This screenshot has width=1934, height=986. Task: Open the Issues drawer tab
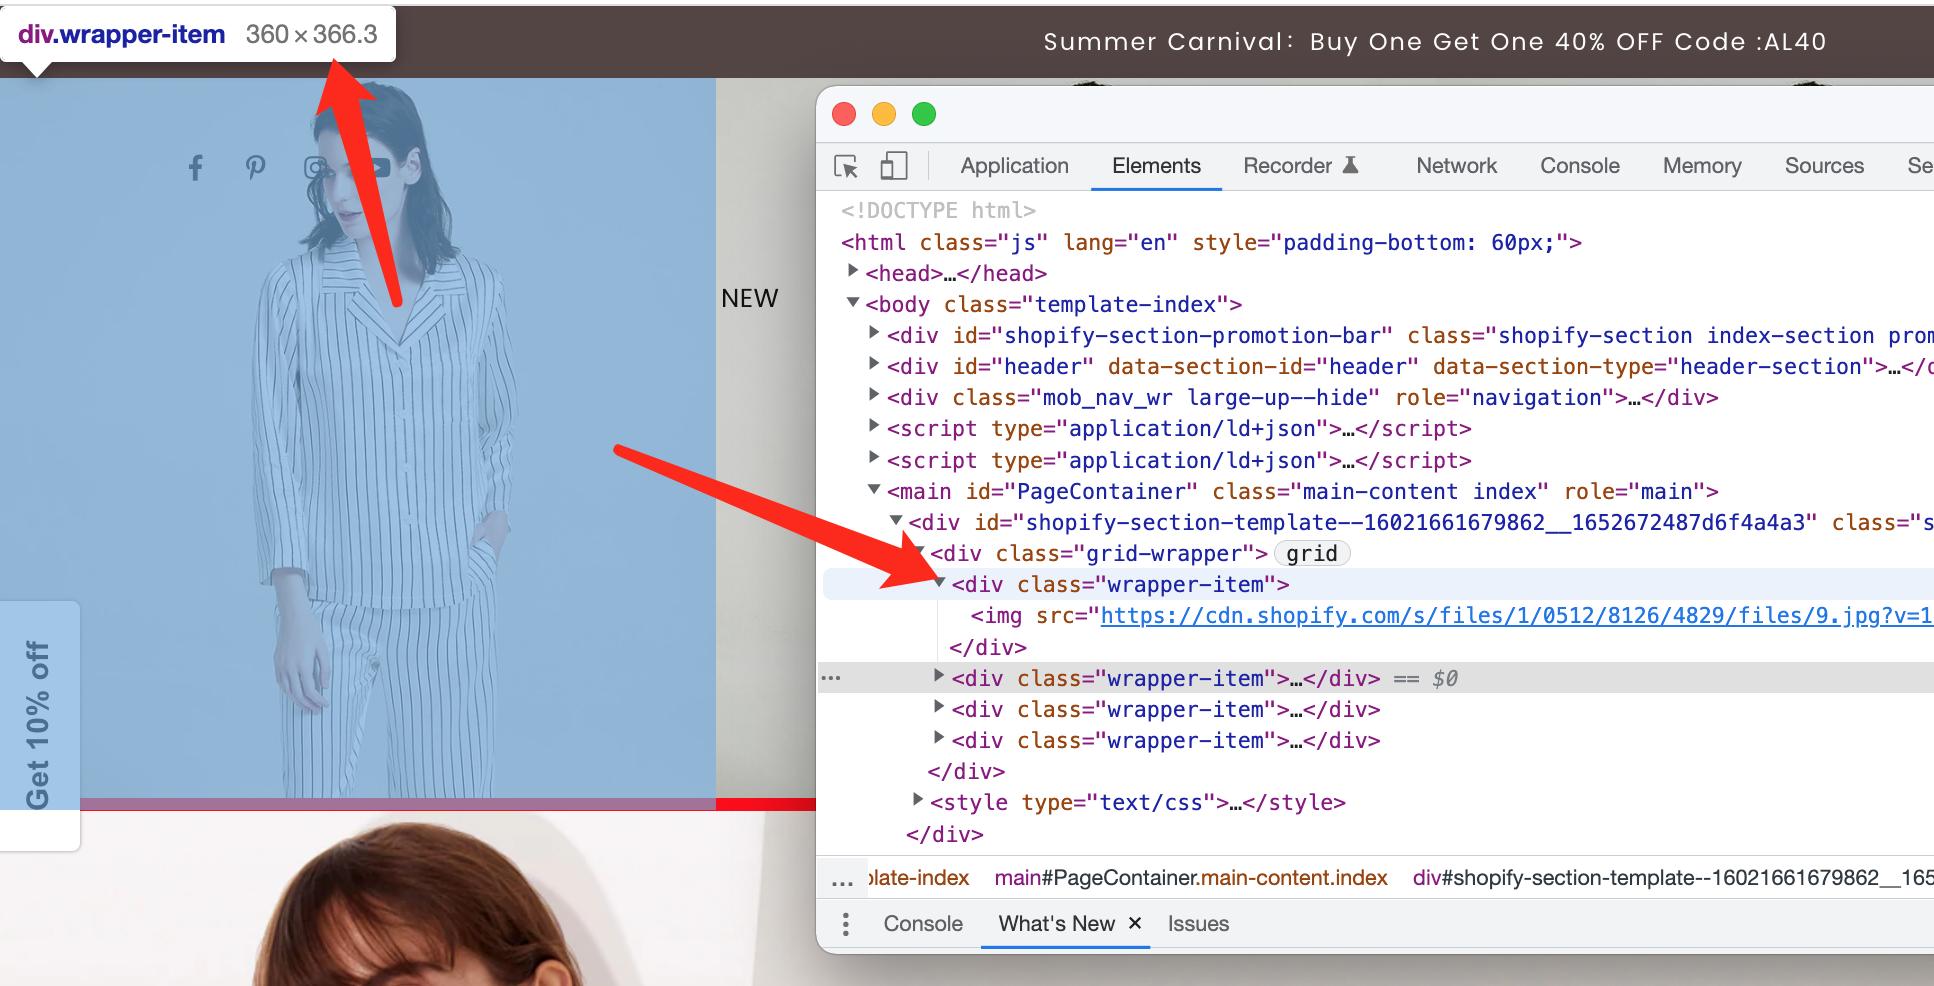coord(1198,924)
